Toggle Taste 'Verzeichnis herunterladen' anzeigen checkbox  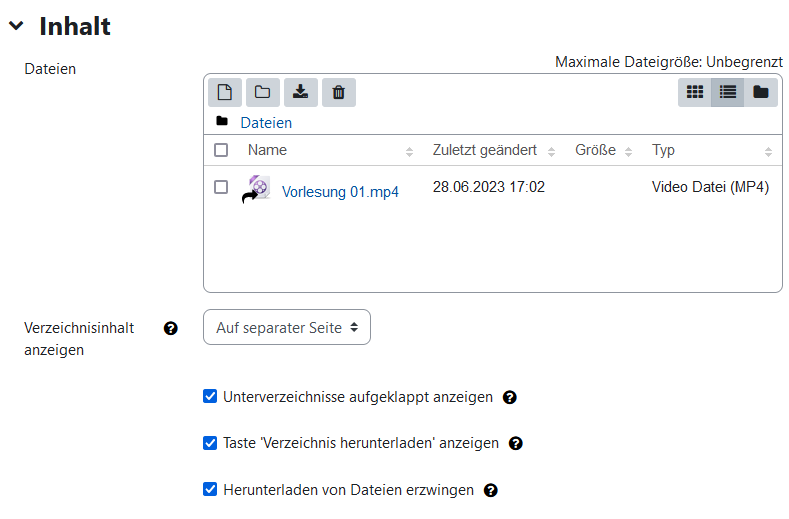point(210,443)
